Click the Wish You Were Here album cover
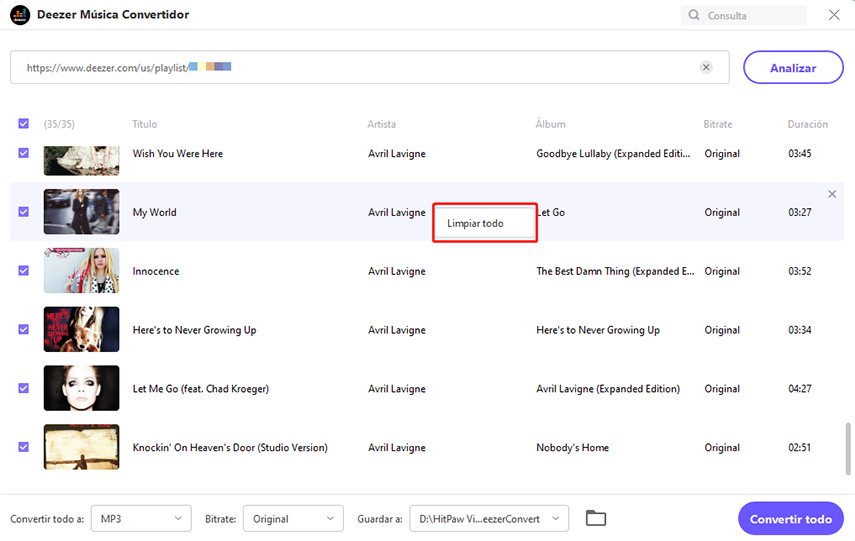This screenshot has width=855, height=541. [81, 160]
